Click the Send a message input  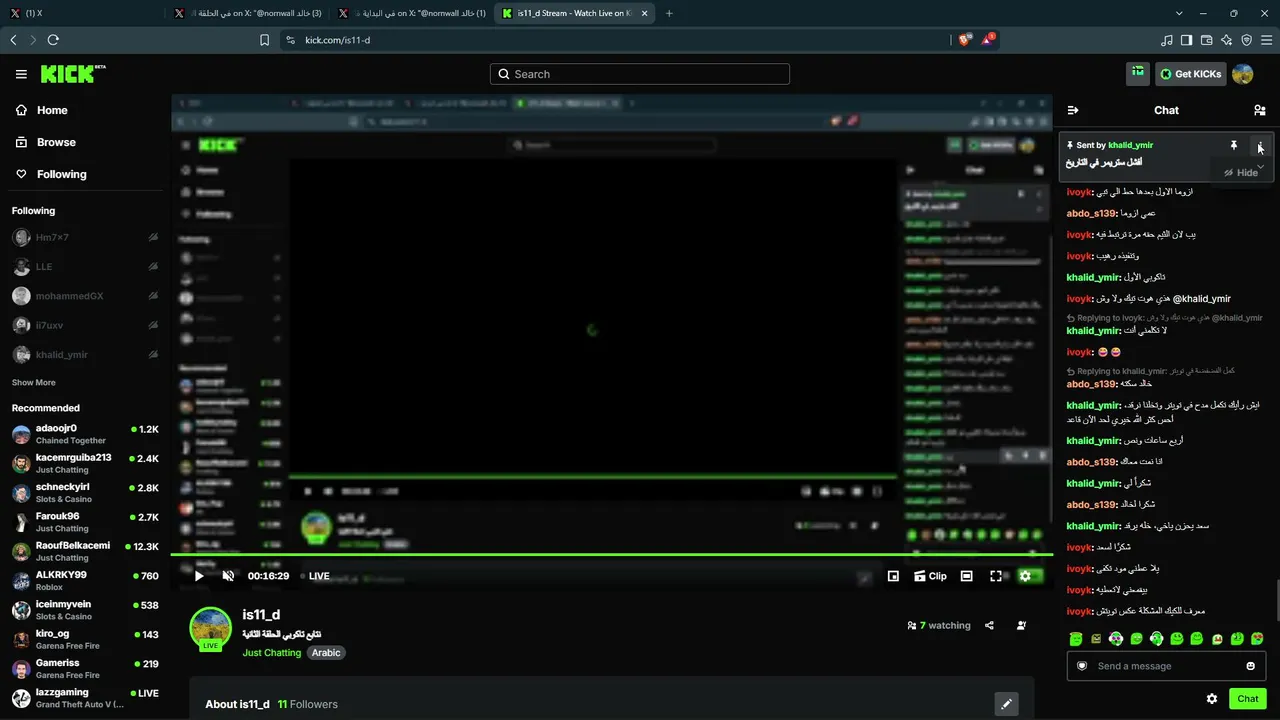[x=1167, y=666]
